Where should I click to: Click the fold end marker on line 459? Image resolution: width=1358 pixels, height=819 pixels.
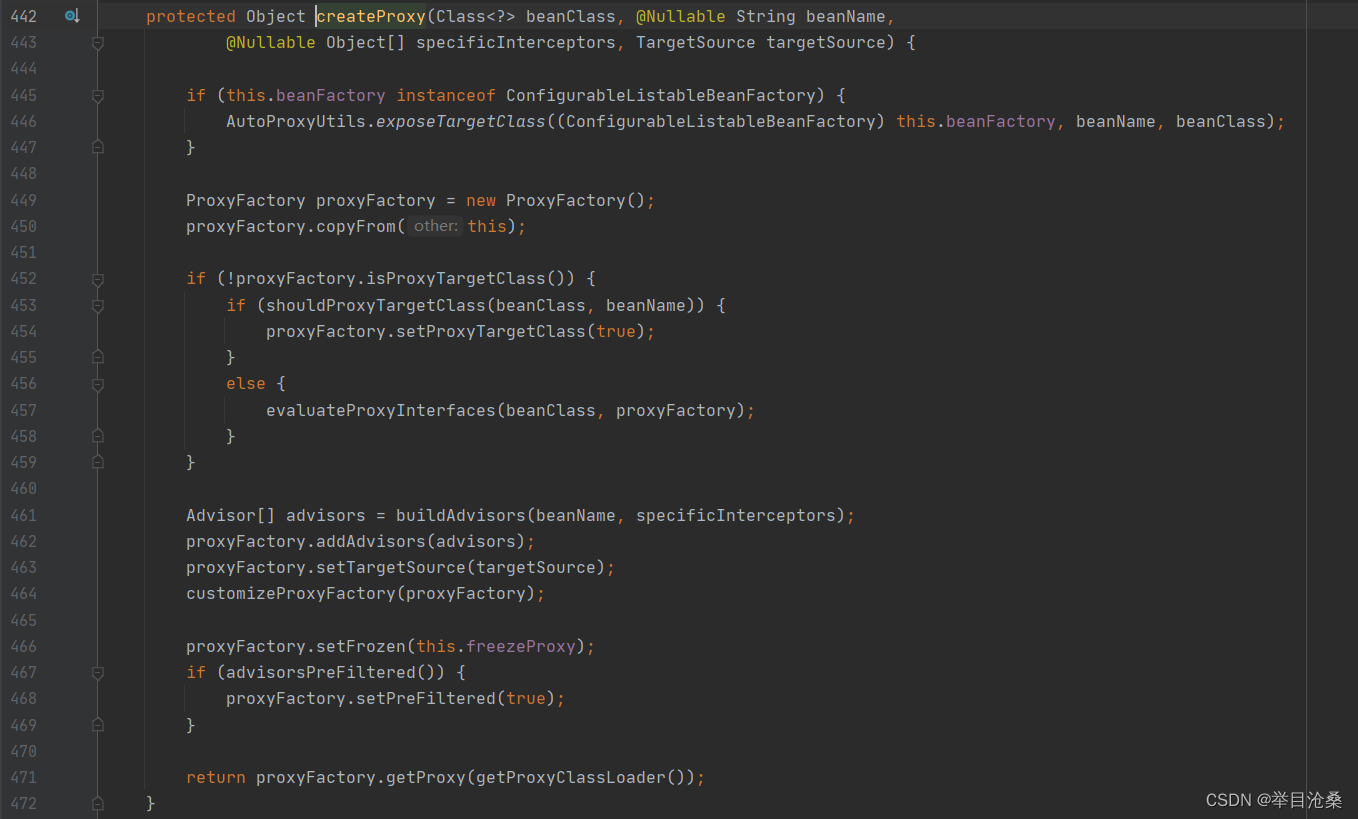98,462
